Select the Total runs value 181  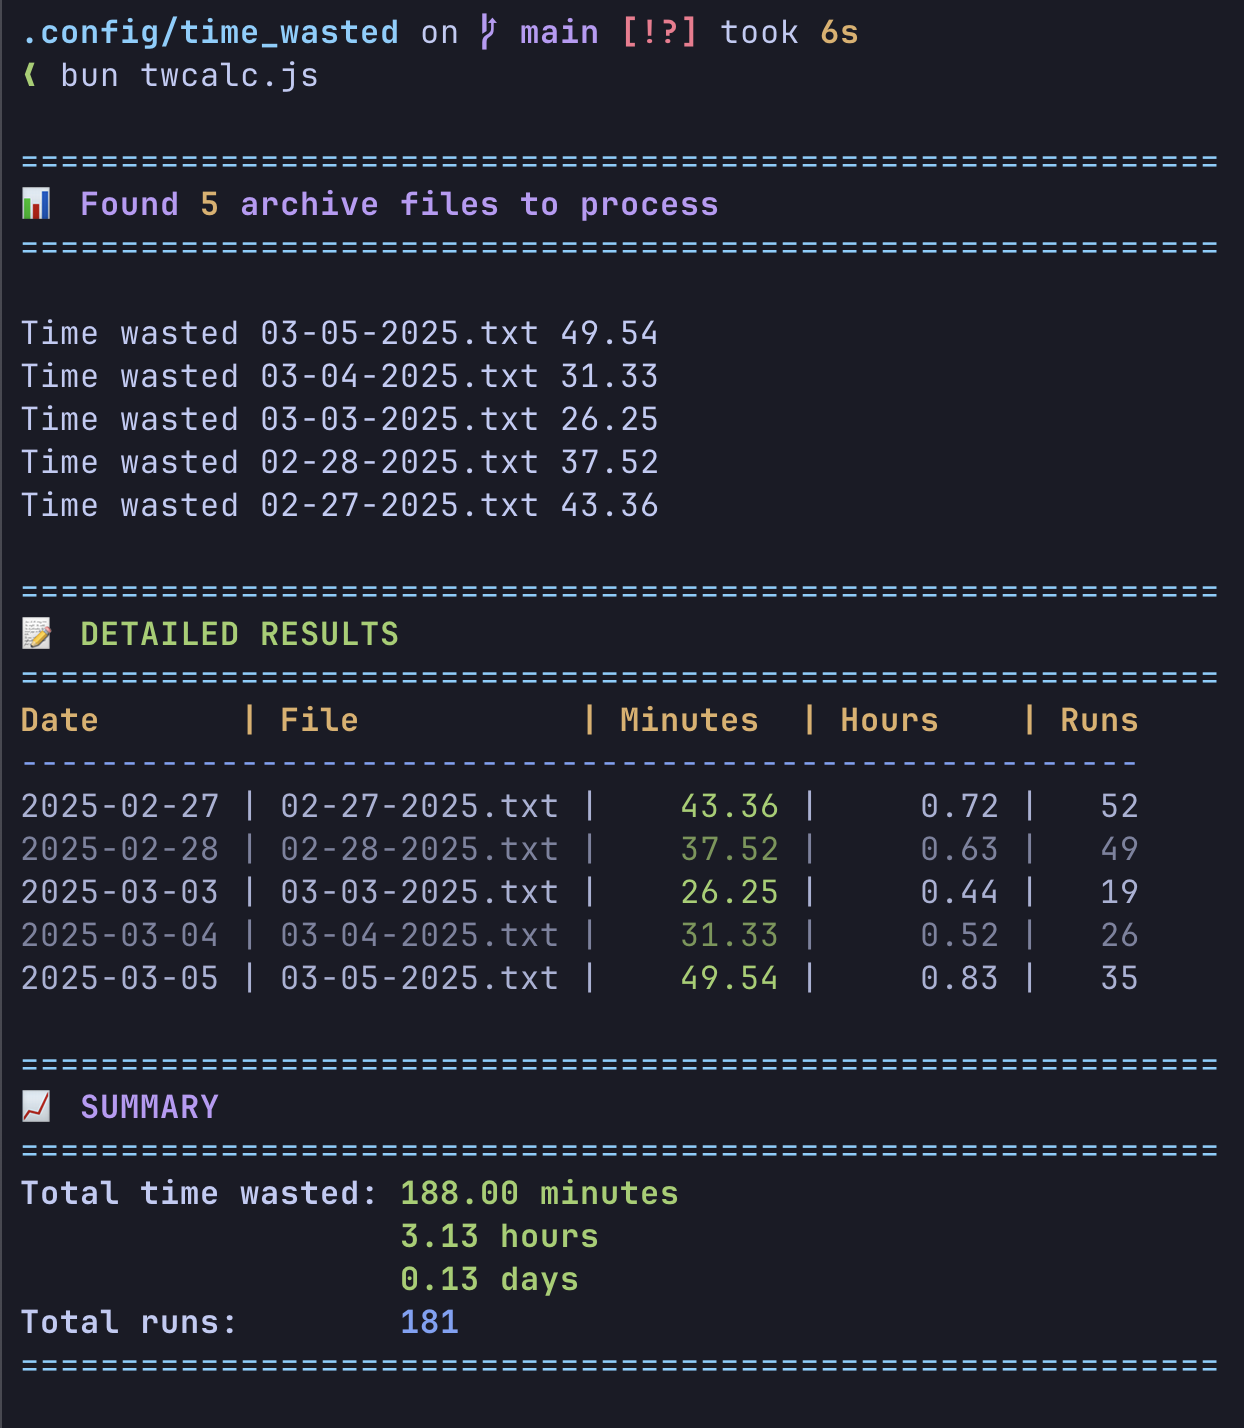tap(428, 1321)
